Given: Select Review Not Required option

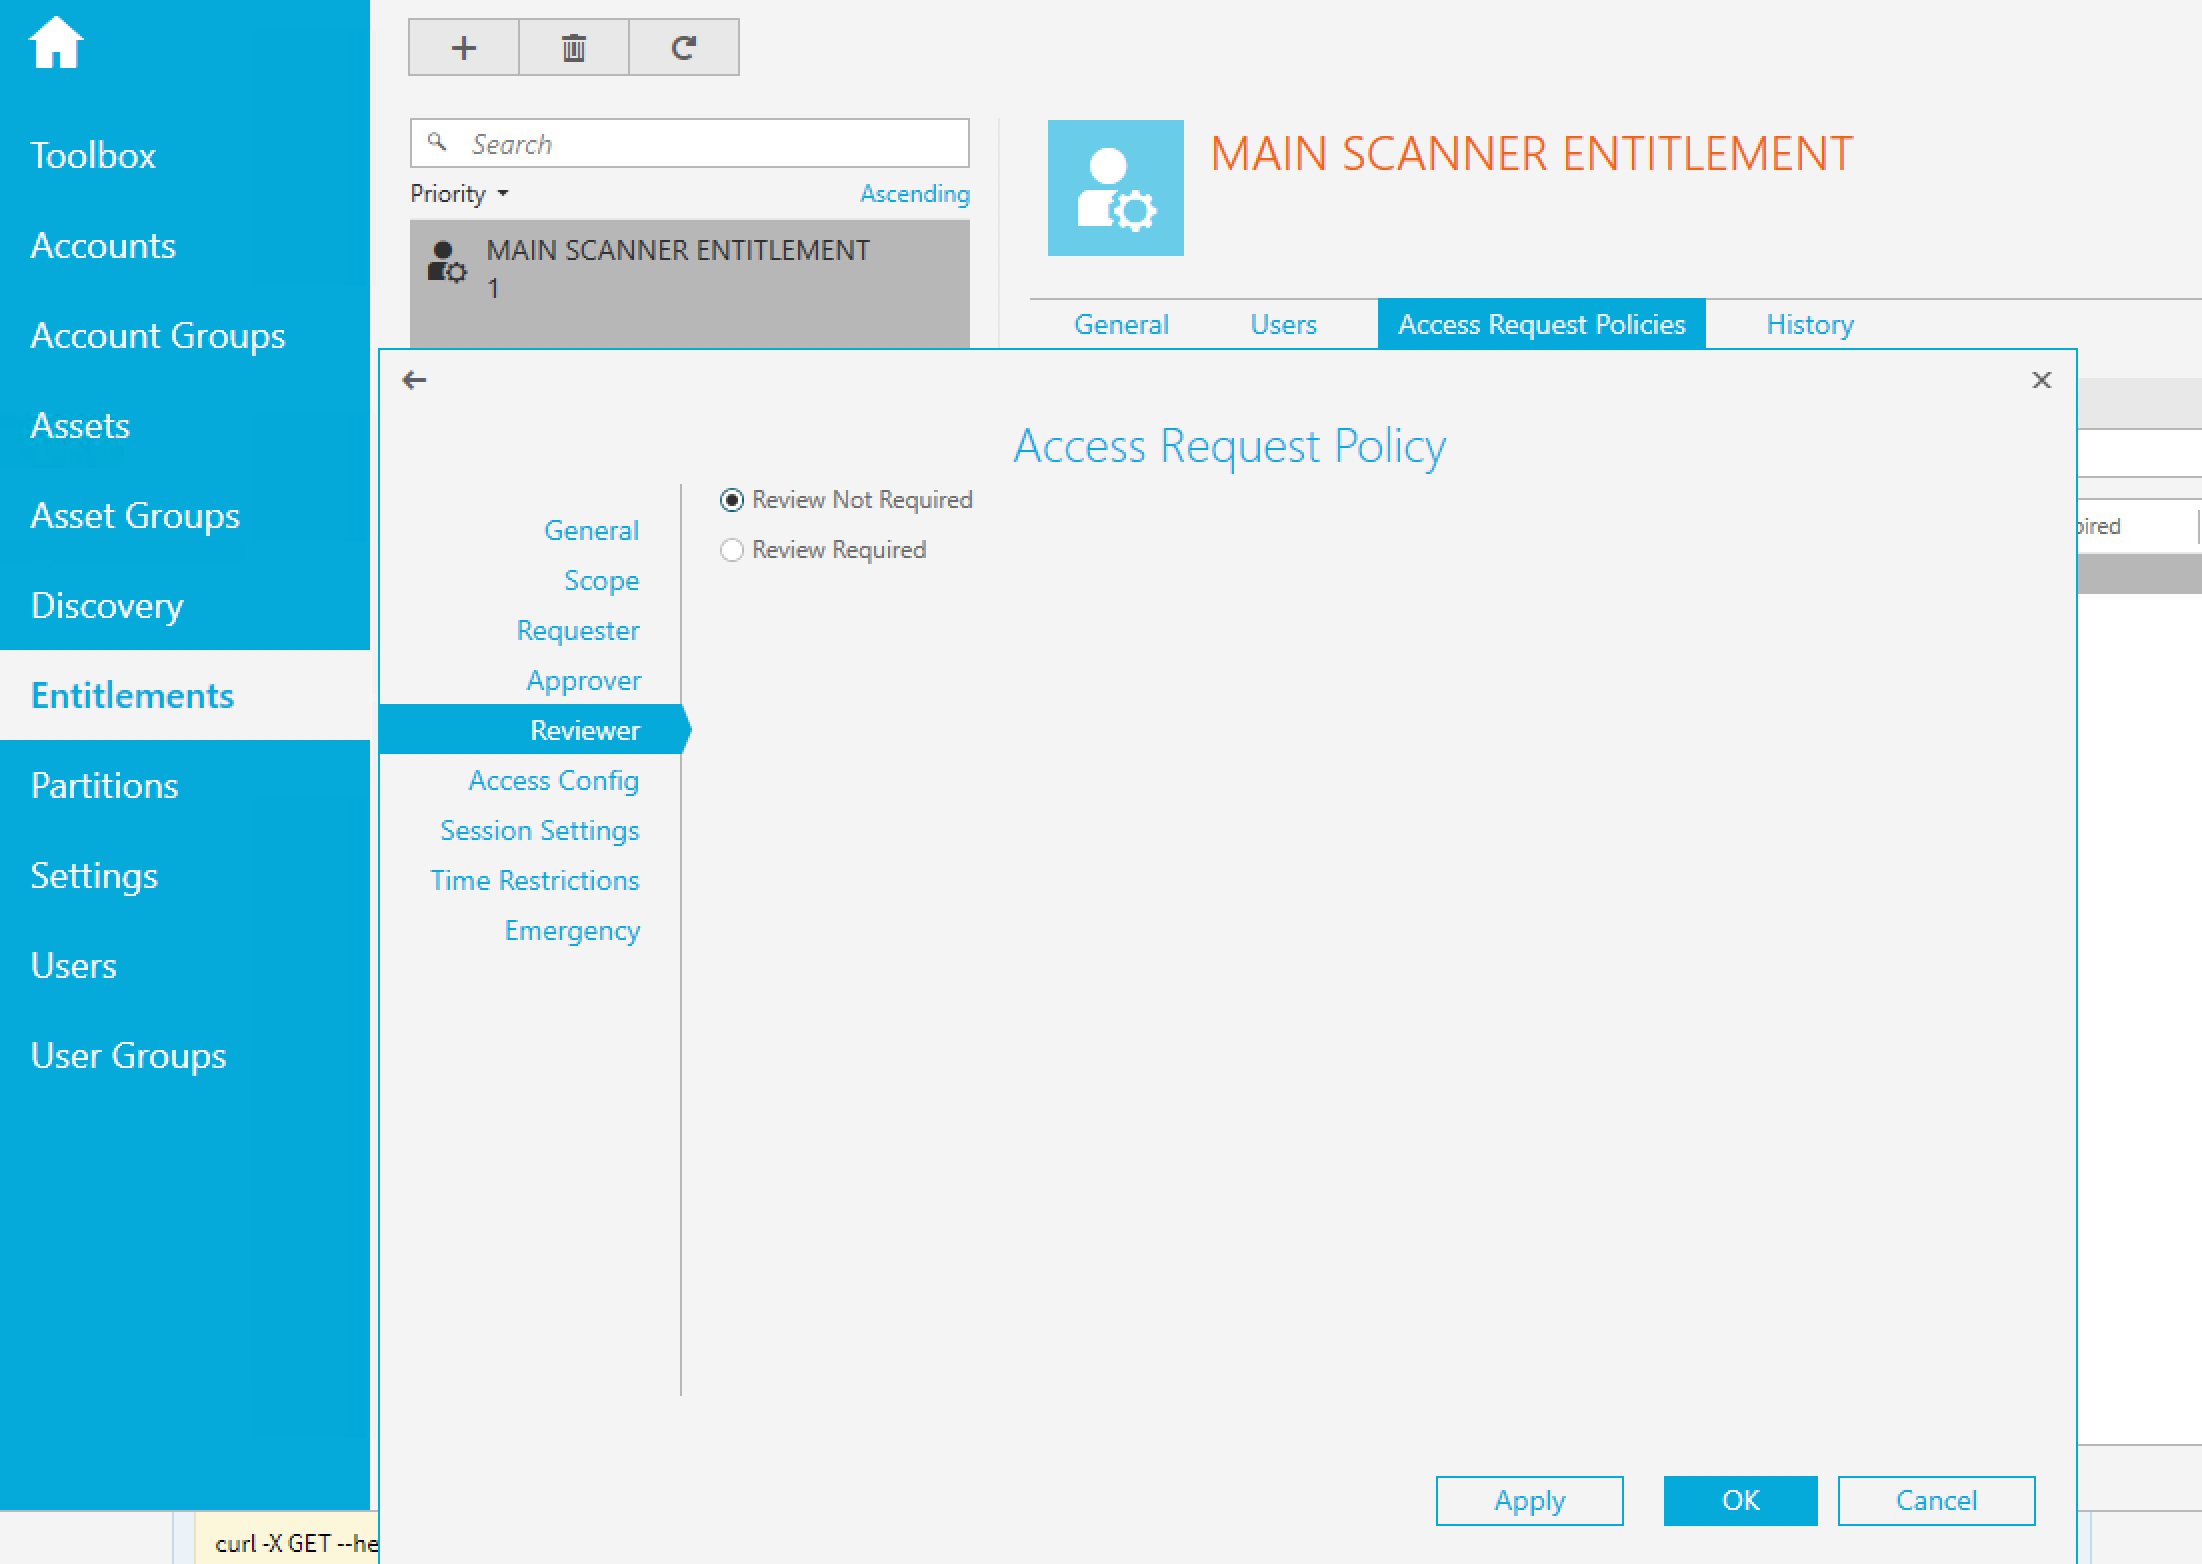Looking at the screenshot, I should point(732,500).
